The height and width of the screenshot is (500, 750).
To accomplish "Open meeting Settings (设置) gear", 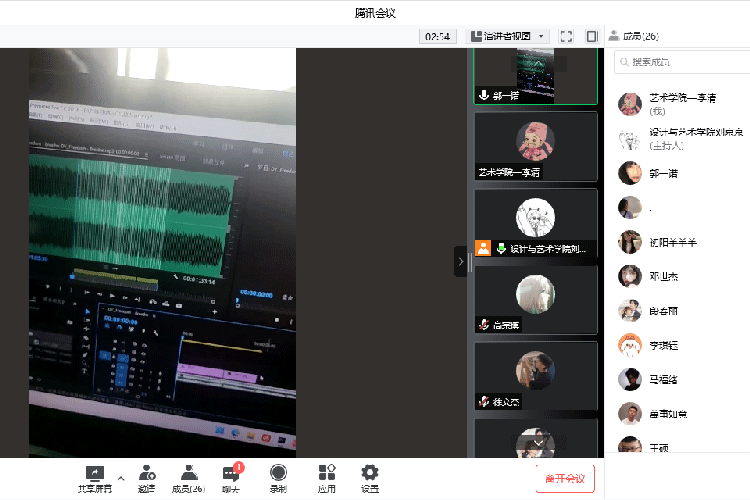I will click(370, 477).
